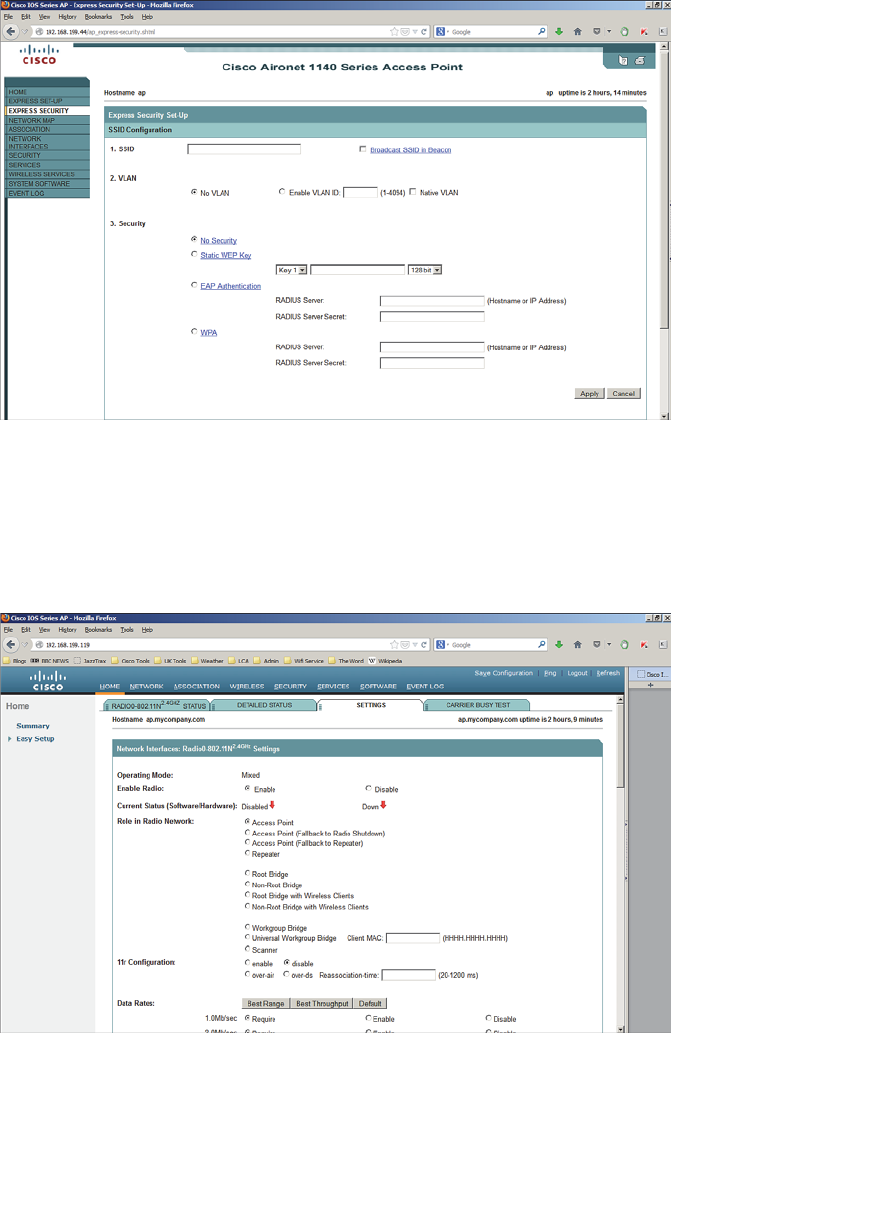Click Cisco logo on Aironet 1140 page
Screen dimensions: 881x1207
click(40, 54)
